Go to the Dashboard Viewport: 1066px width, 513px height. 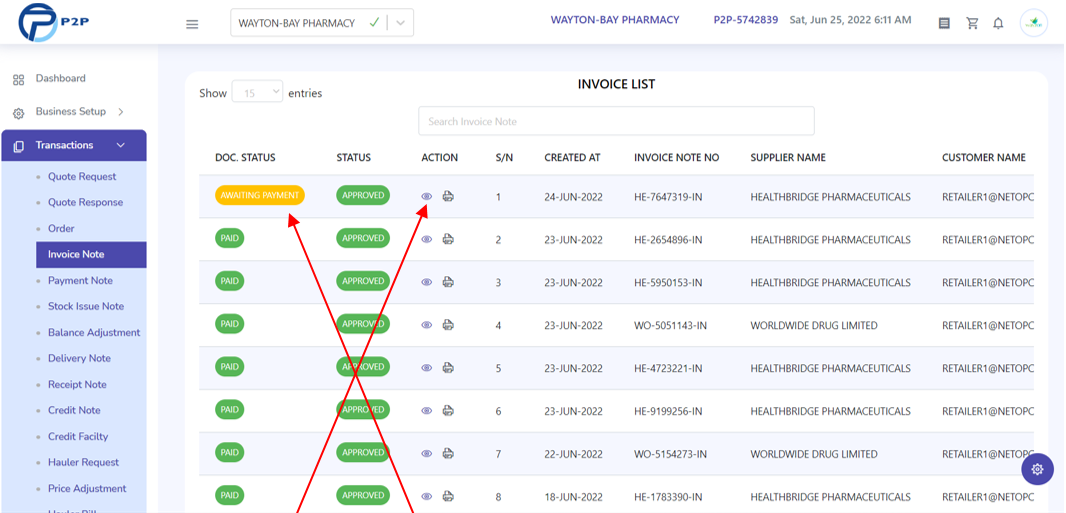pos(61,78)
